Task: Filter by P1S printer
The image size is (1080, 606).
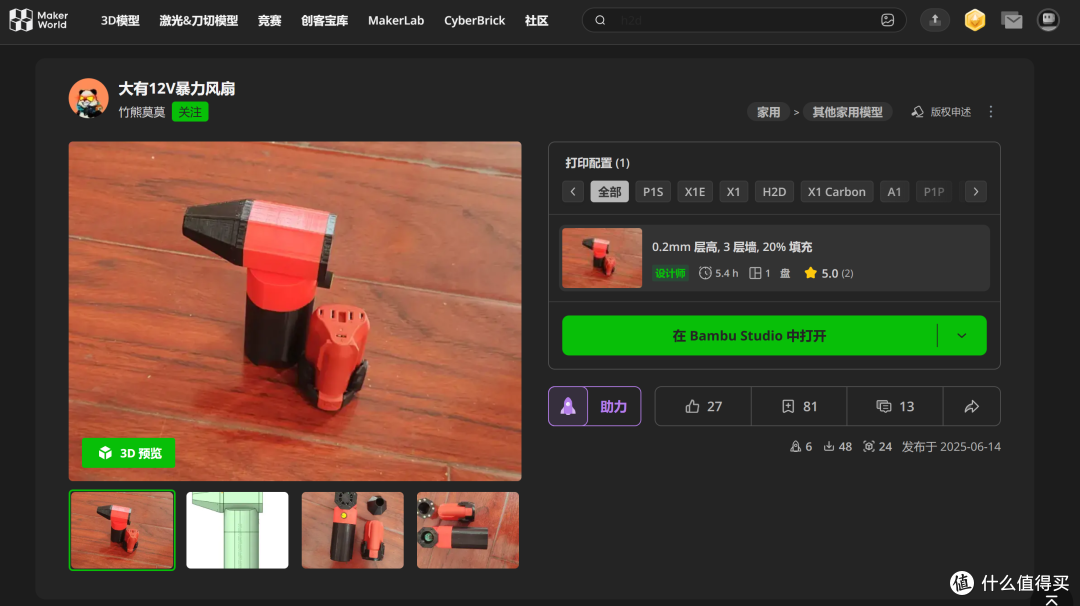Action: pyautogui.click(x=653, y=191)
